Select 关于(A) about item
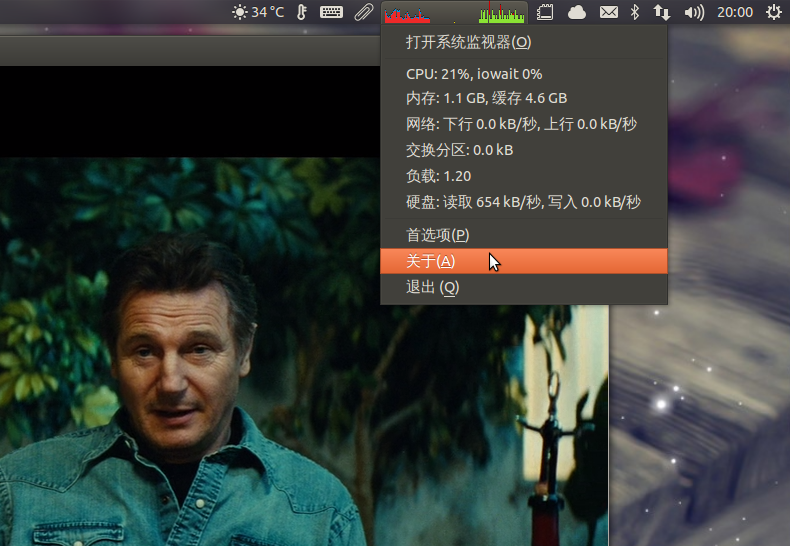 pyautogui.click(x=524, y=261)
